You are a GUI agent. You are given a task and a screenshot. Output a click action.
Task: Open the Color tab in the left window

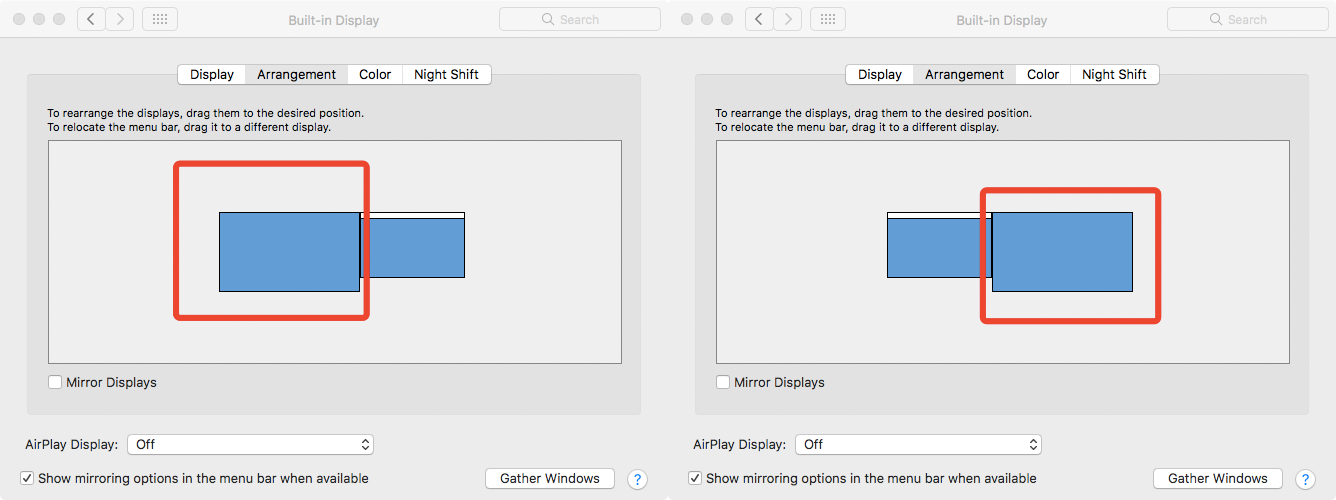tap(375, 74)
